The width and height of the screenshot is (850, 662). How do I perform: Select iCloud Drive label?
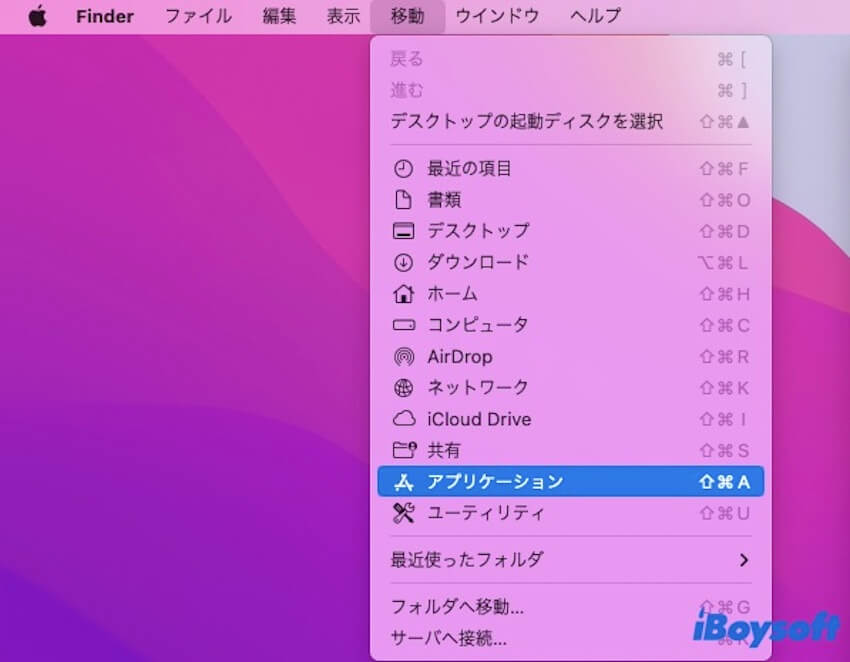click(x=479, y=419)
